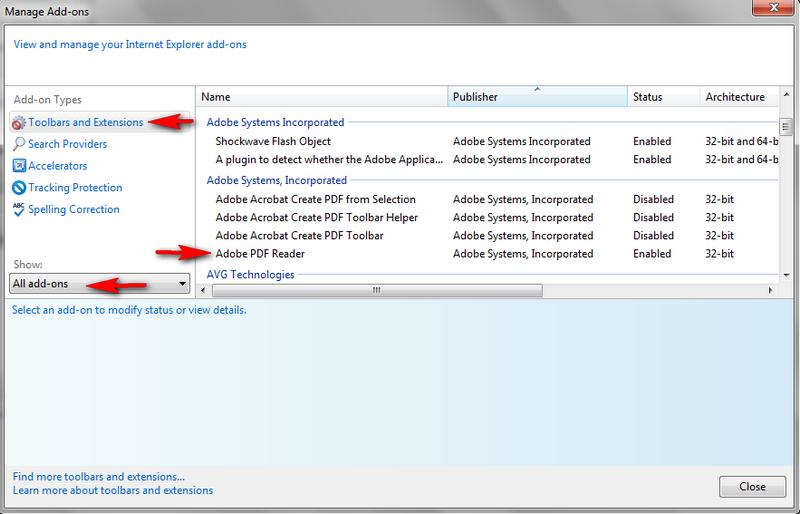The height and width of the screenshot is (514, 800).
Task: Click the Toolbars and Extensions gear icon
Action: (x=19, y=122)
